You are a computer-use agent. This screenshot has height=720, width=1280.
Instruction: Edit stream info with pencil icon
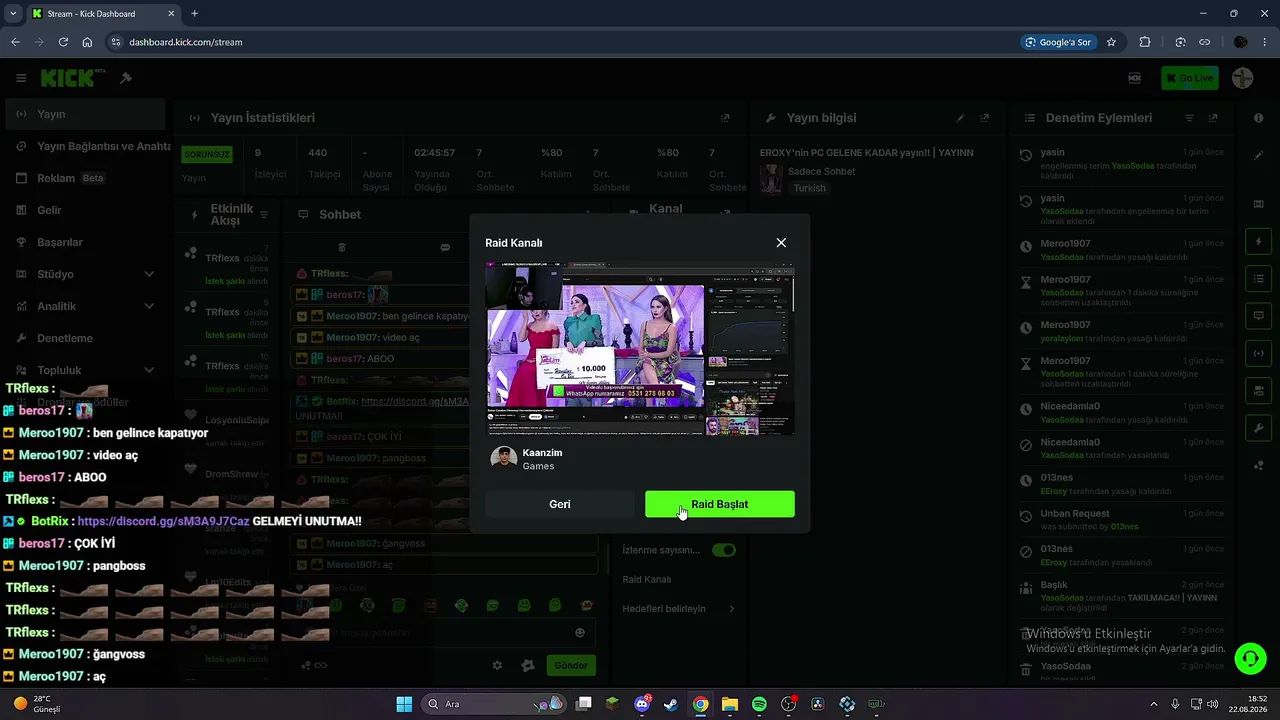(960, 118)
